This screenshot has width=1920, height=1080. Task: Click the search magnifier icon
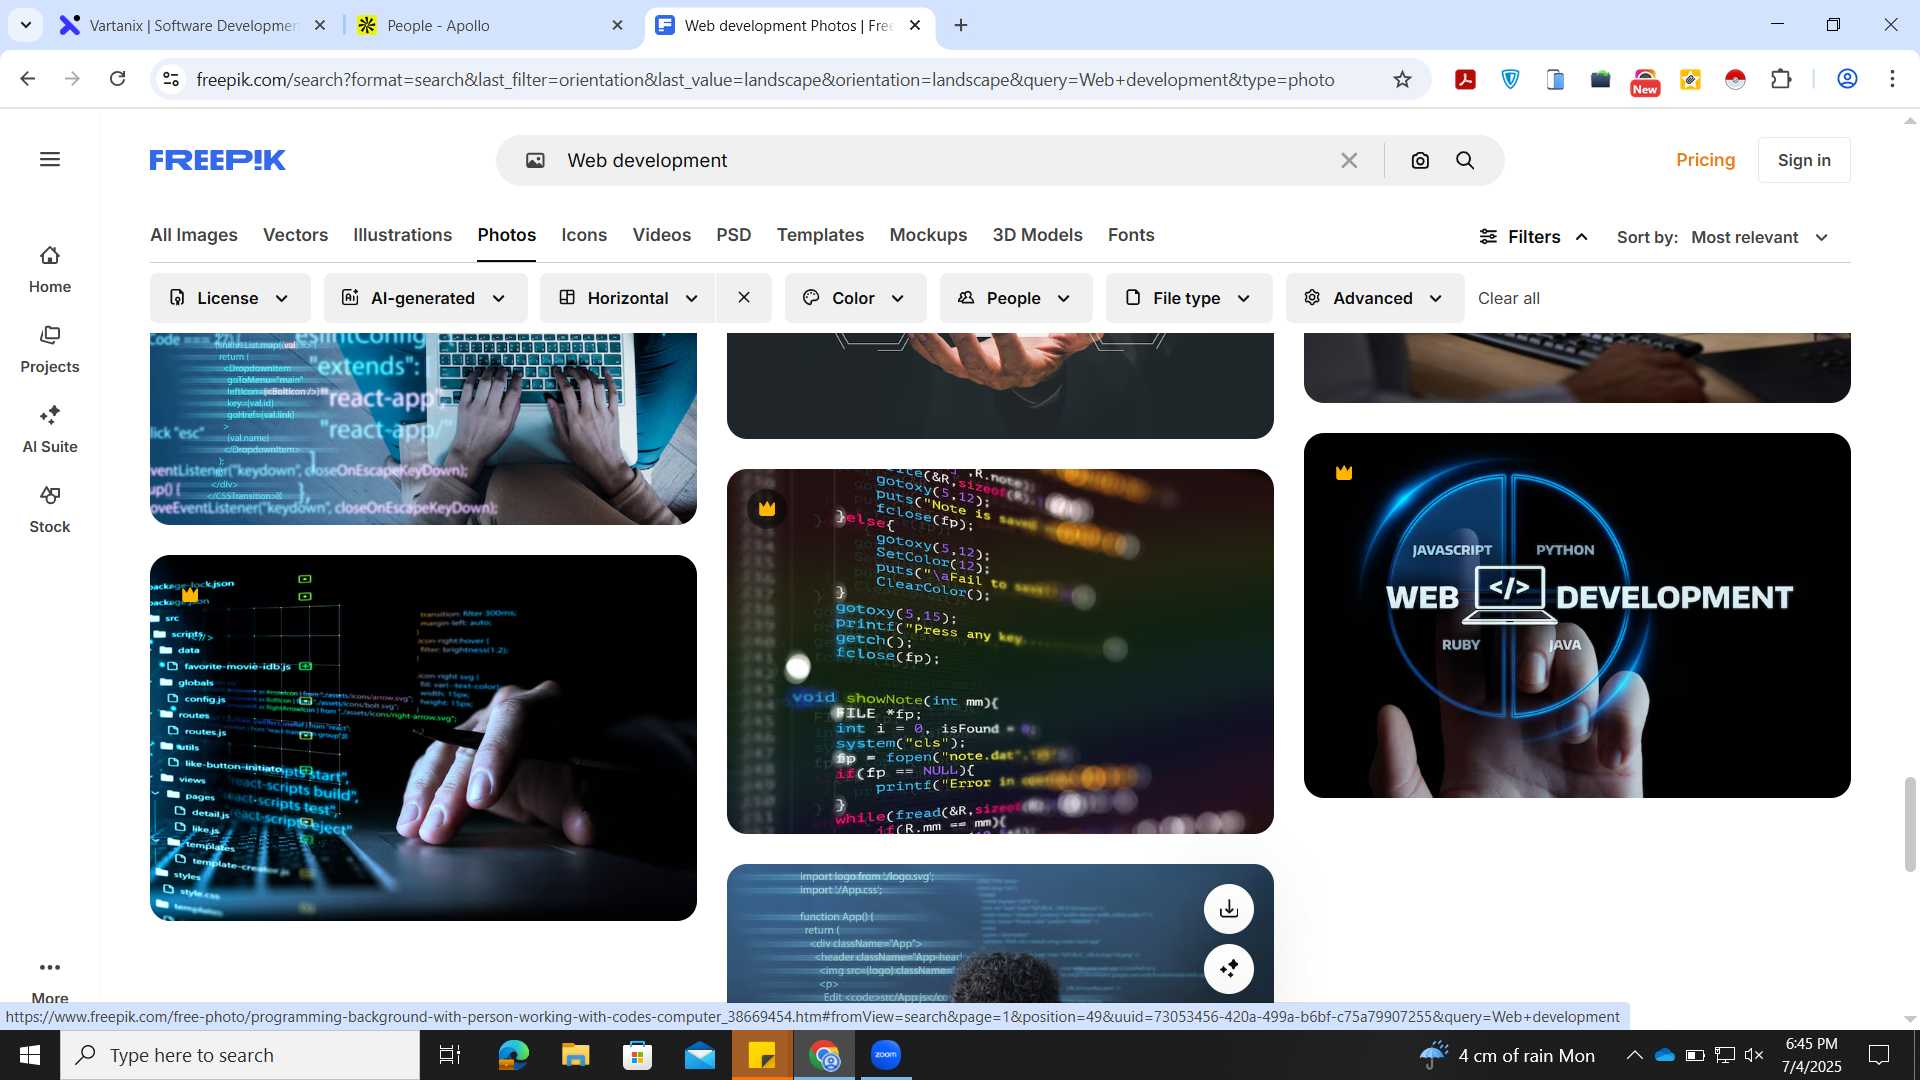1465,160
